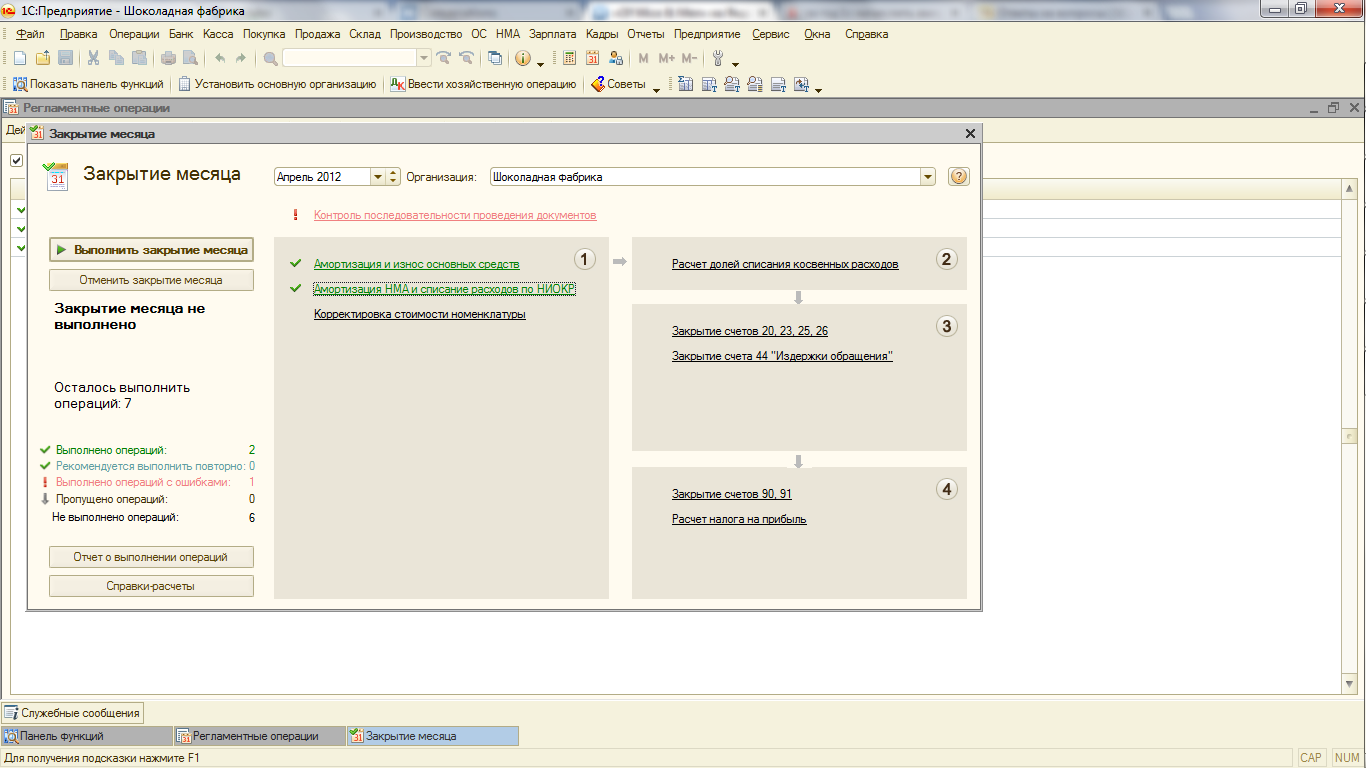Open Амортизация и износ основных средств link
1366x768 pixels.
pos(417,264)
